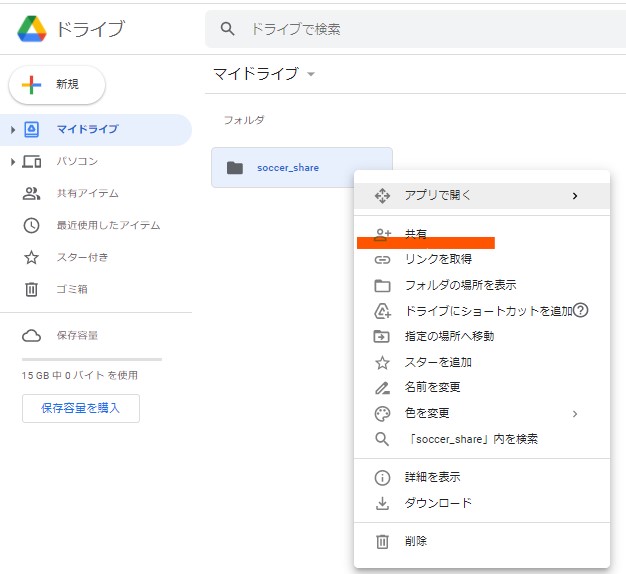Click the star icon for スター付き

pyautogui.click(x=32, y=258)
